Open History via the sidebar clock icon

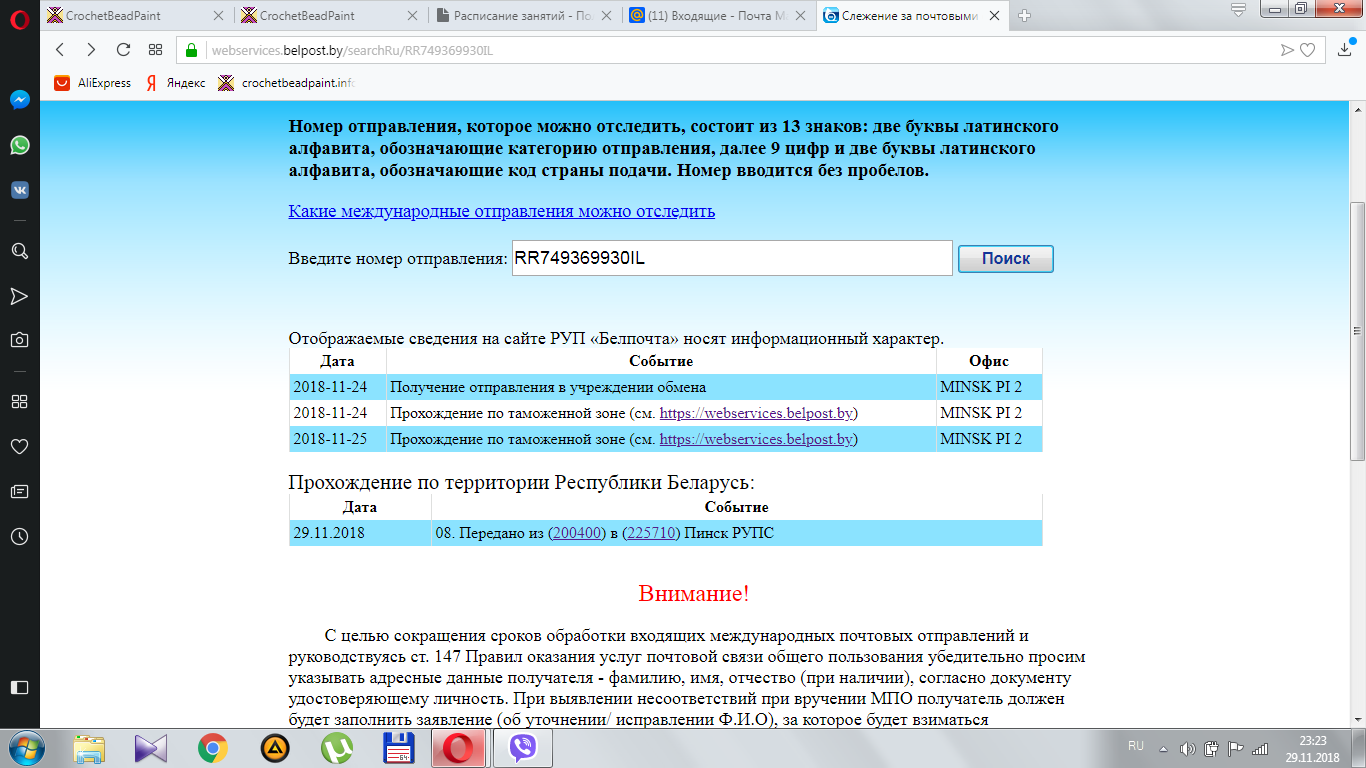point(19,537)
